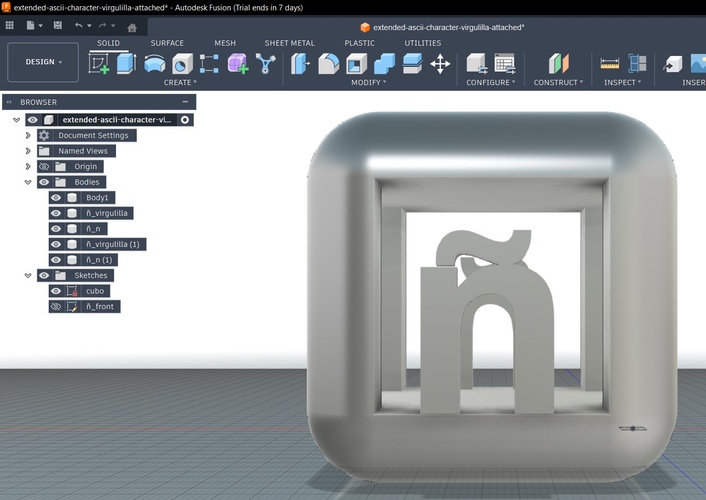Open the data panel grid icon
706x500 pixels.
tap(9, 26)
